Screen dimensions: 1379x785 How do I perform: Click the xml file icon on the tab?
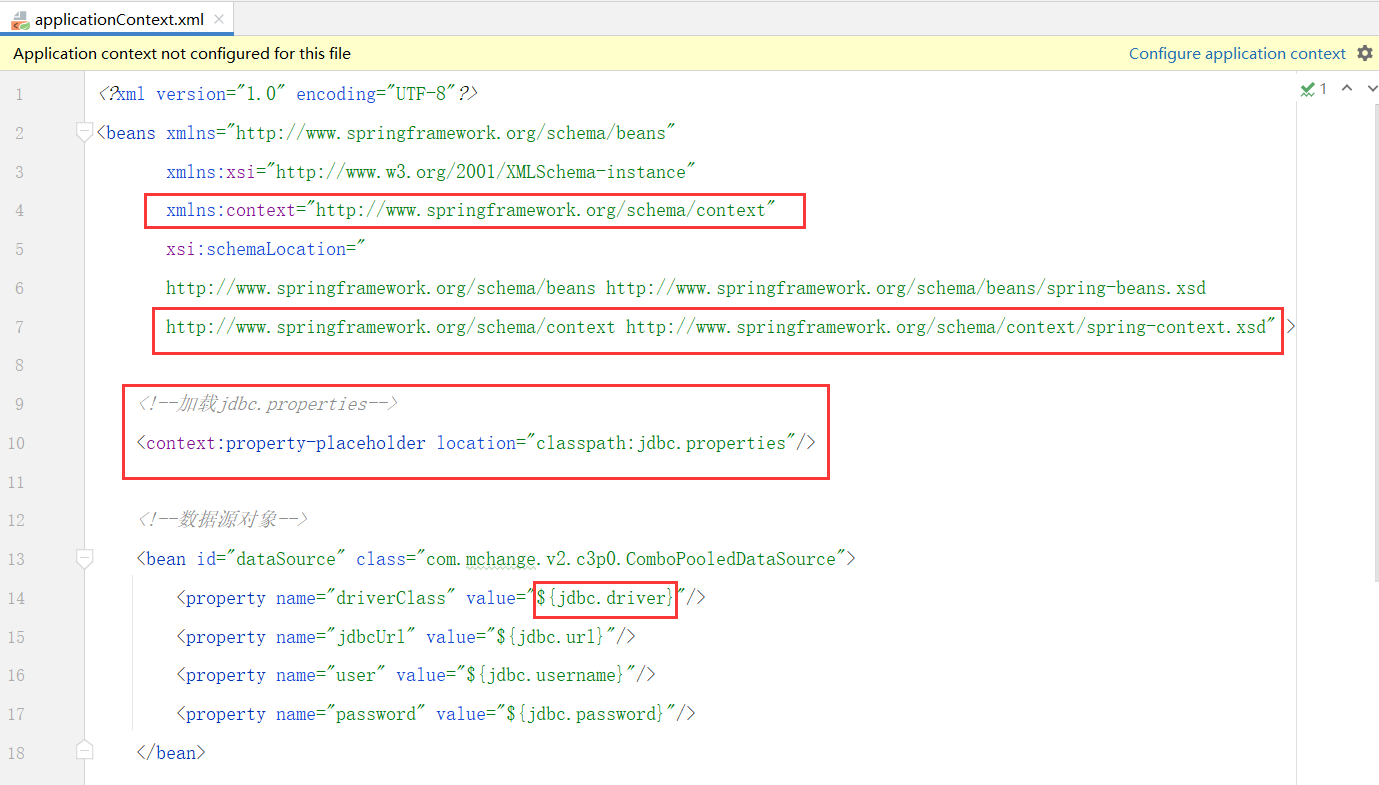[x=19, y=20]
